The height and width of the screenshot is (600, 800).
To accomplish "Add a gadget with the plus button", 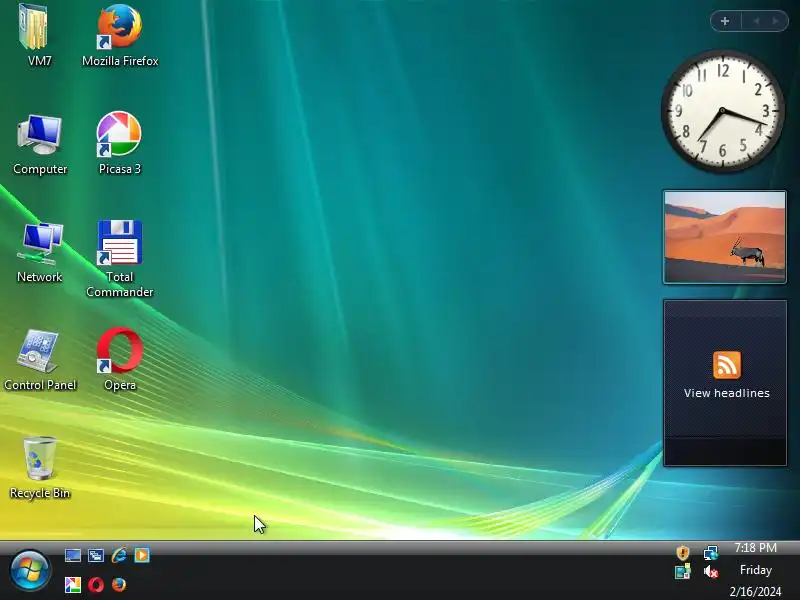I will click(x=725, y=21).
